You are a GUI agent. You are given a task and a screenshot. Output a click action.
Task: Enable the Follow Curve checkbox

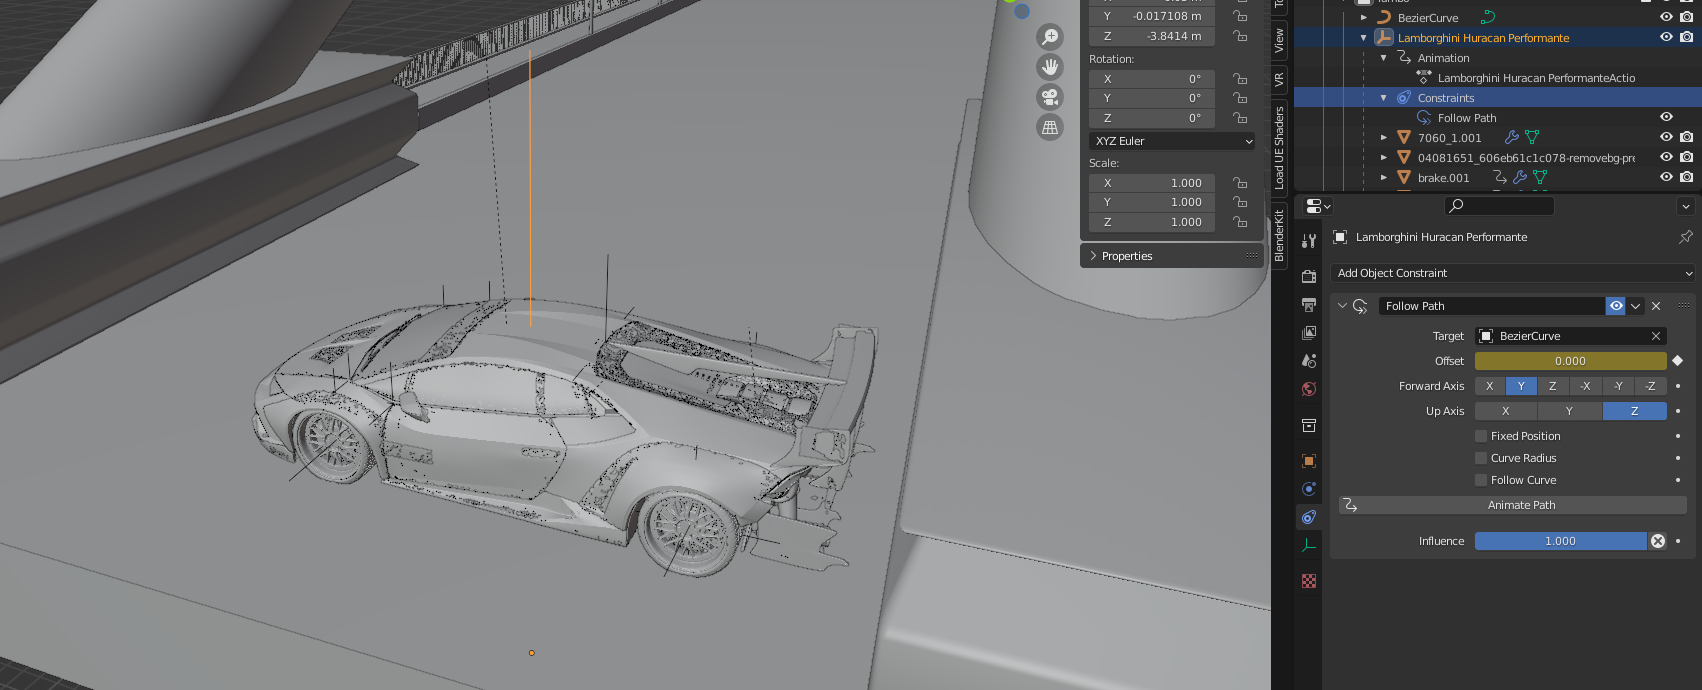pyautogui.click(x=1481, y=480)
